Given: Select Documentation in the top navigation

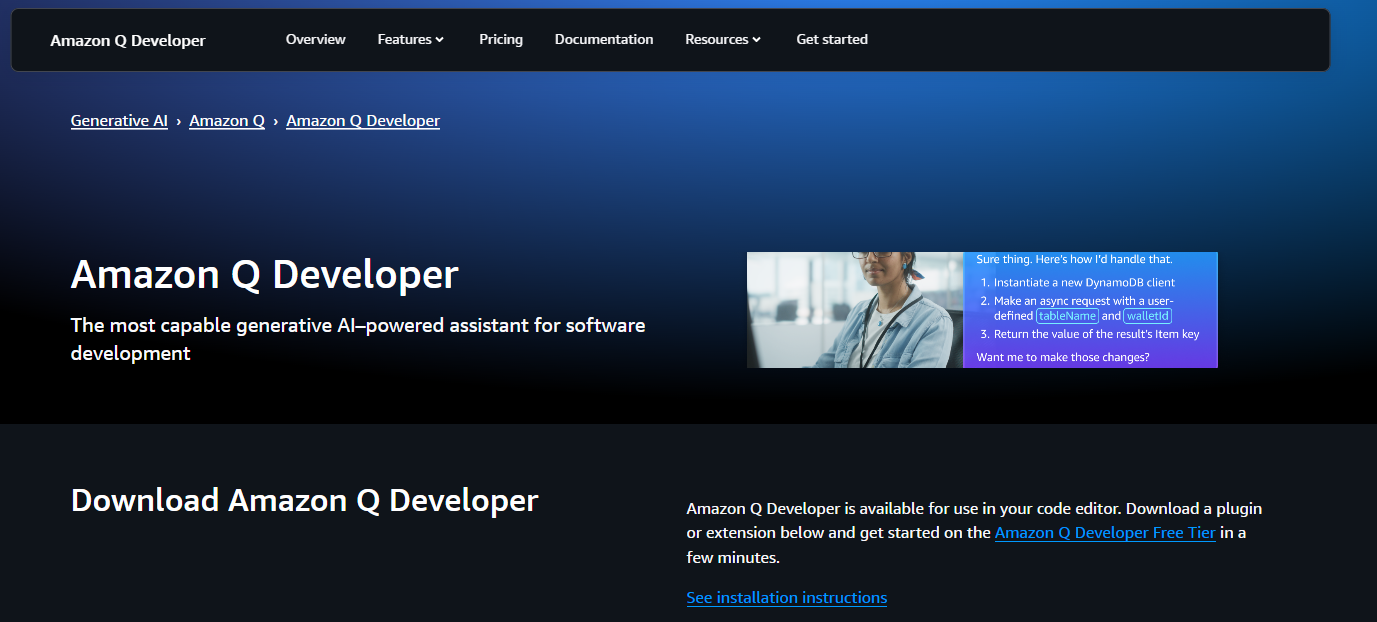Looking at the screenshot, I should (x=604, y=40).
